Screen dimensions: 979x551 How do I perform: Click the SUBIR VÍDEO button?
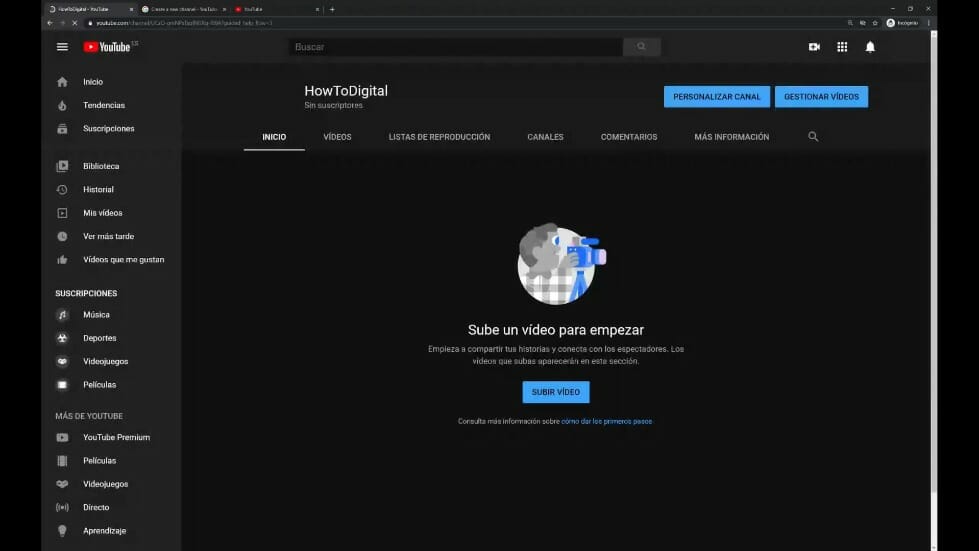[x=556, y=392]
